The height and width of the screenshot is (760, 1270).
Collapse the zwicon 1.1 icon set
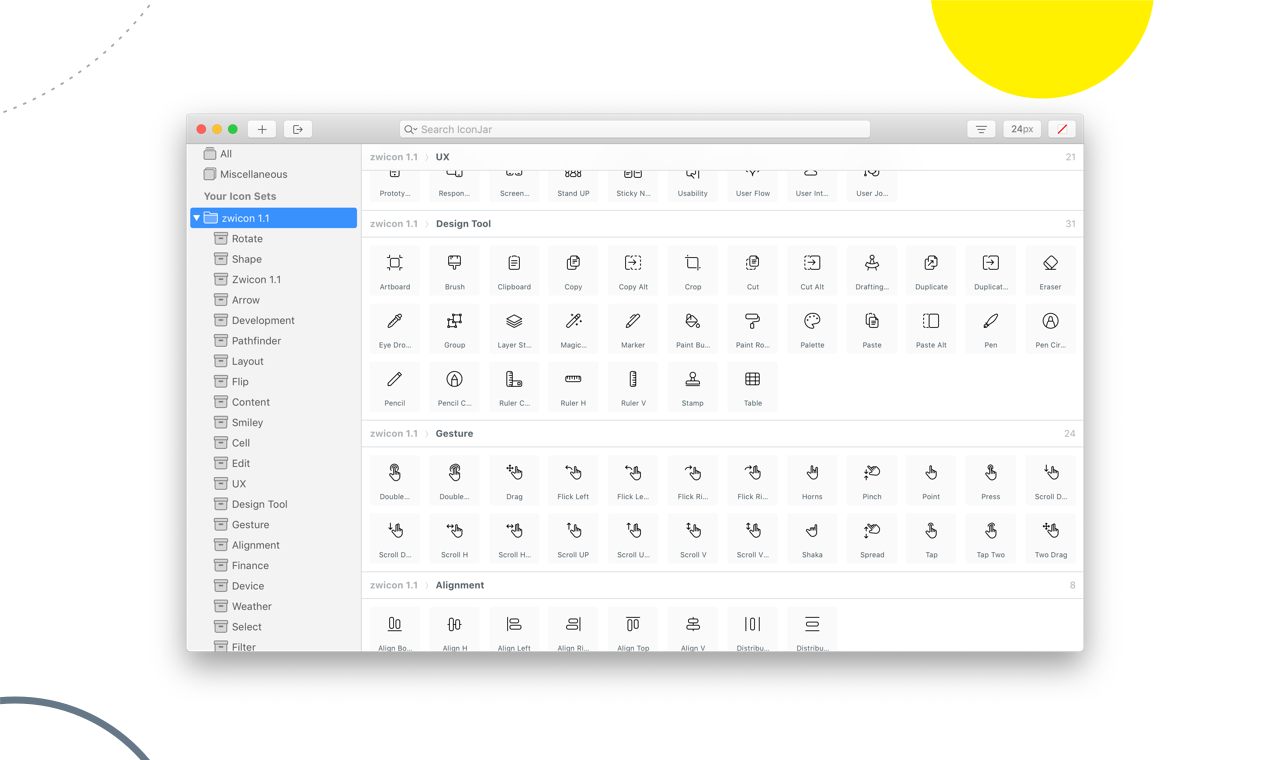tap(197, 218)
